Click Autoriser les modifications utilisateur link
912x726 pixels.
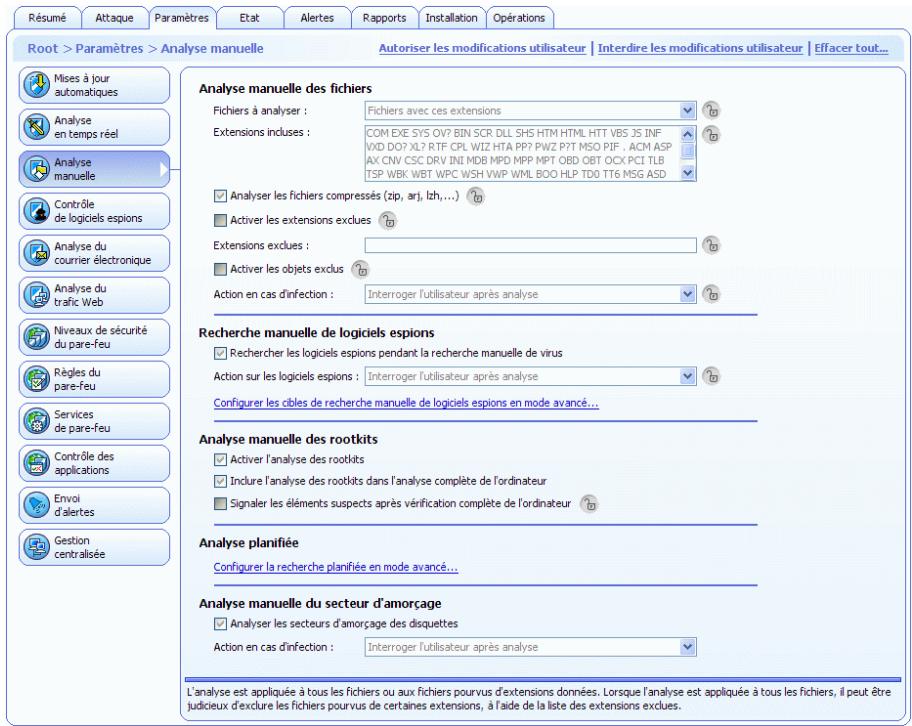pyautogui.click(x=482, y=48)
